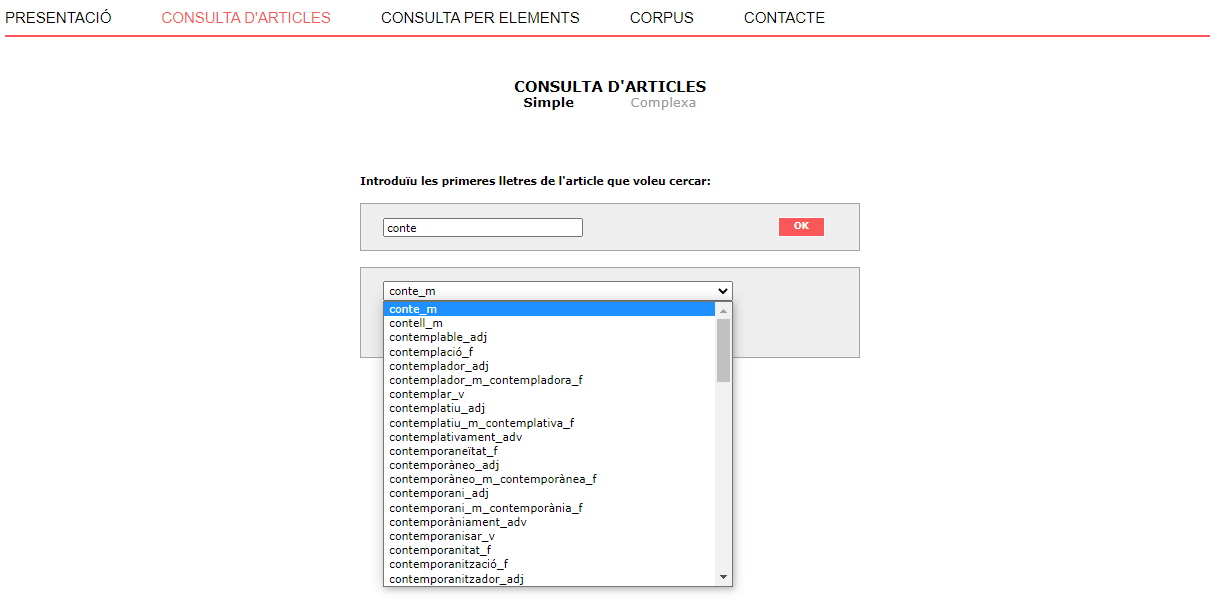The image size is (1224, 612).
Task: Click the search text field containing 'conte'
Action: [482, 228]
